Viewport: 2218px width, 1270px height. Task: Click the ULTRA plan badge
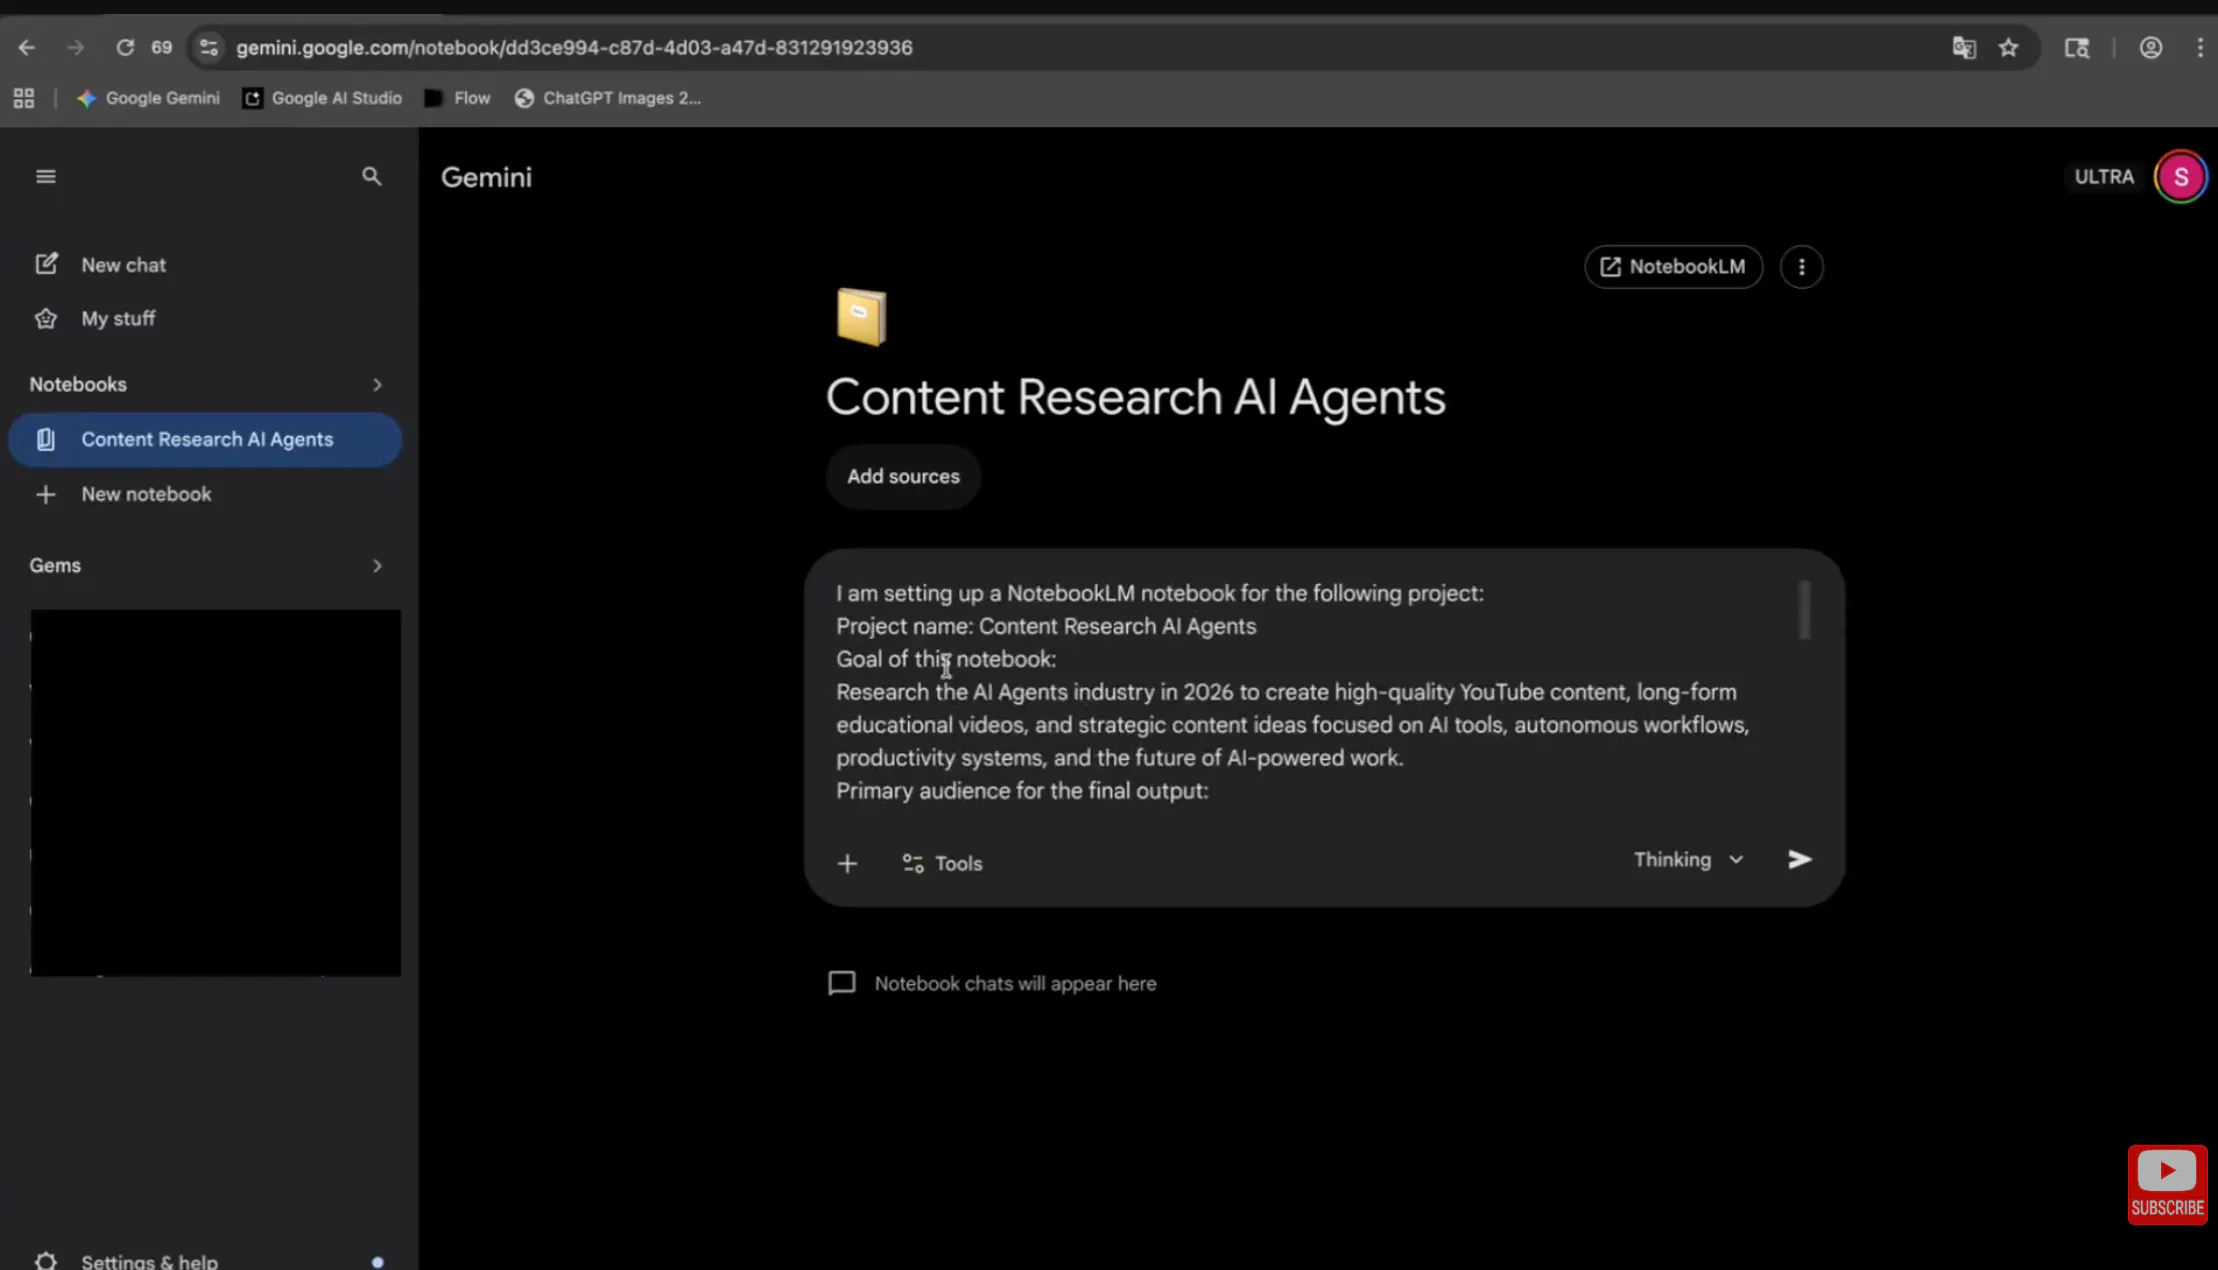pyautogui.click(x=2104, y=177)
